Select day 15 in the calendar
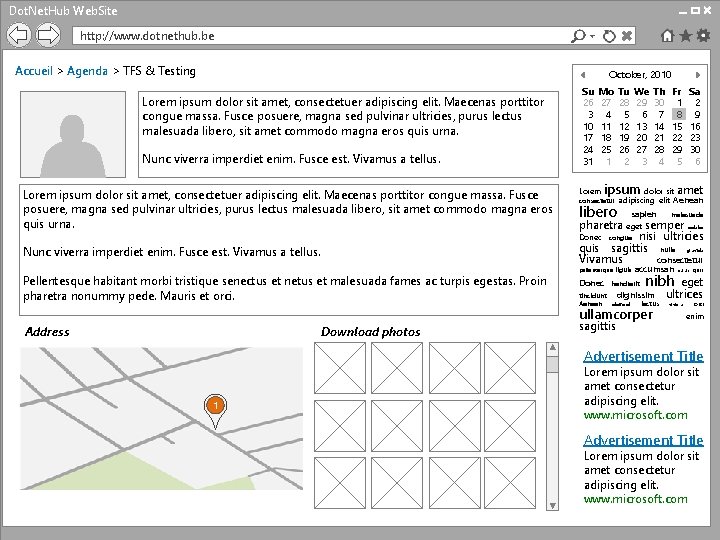This screenshot has height=540, width=720. pos(677,126)
